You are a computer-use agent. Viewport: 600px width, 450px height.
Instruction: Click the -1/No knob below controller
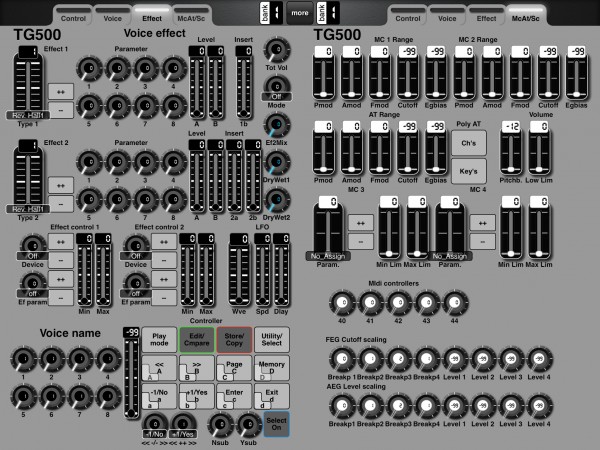click(155, 426)
